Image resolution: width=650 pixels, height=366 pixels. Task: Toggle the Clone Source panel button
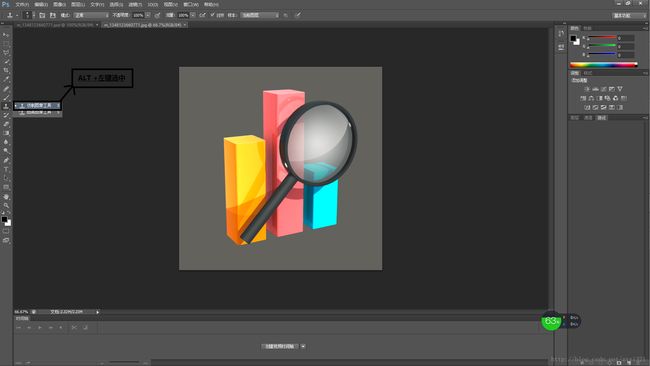coord(53,15)
